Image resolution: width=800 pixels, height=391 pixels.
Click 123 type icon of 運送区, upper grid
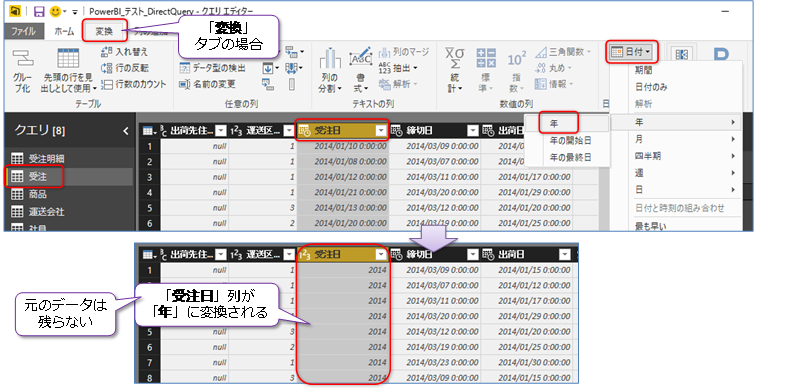(236, 131)
